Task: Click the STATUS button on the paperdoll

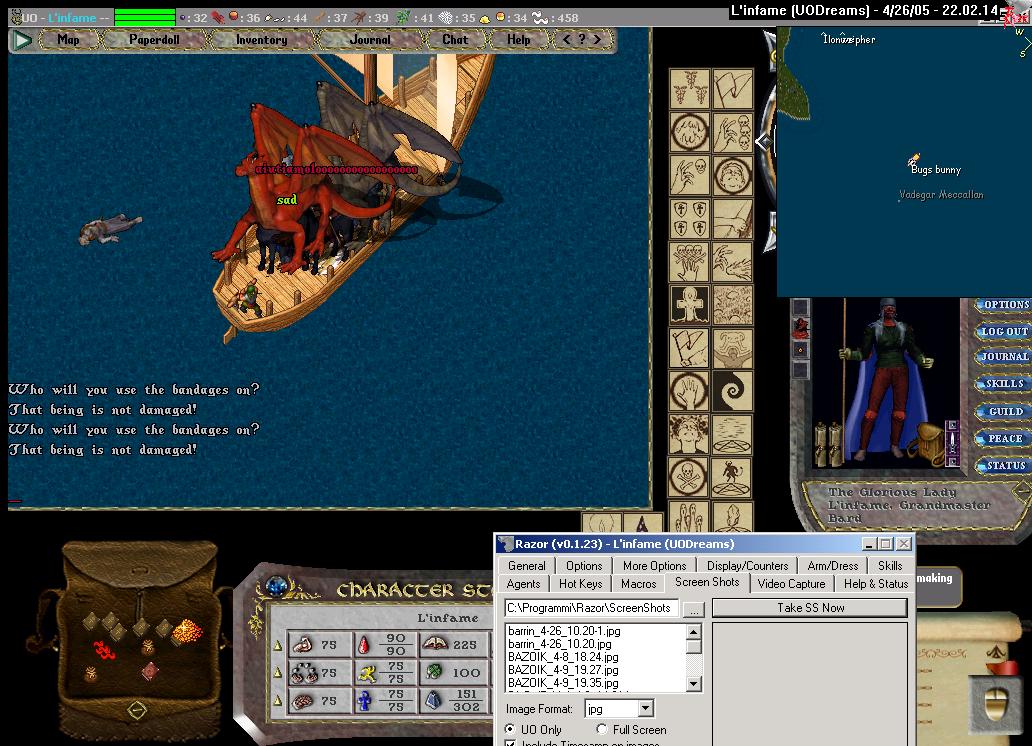Action: 1004,466
